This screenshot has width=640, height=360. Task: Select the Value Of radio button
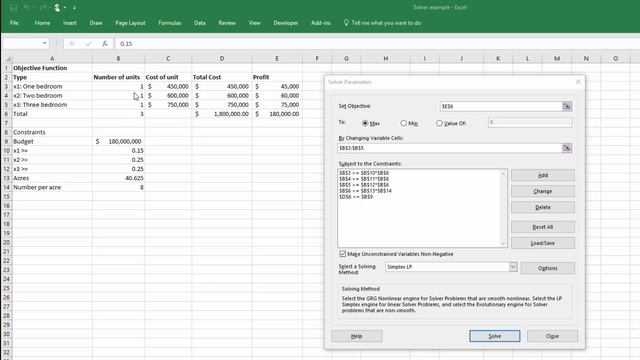[439, 123]
